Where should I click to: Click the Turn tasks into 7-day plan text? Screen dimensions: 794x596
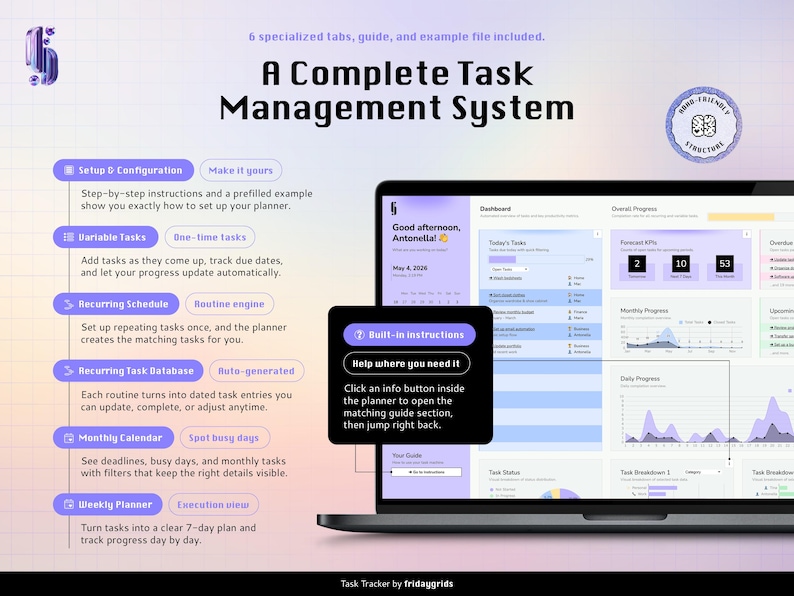click(x=168, y=534)
